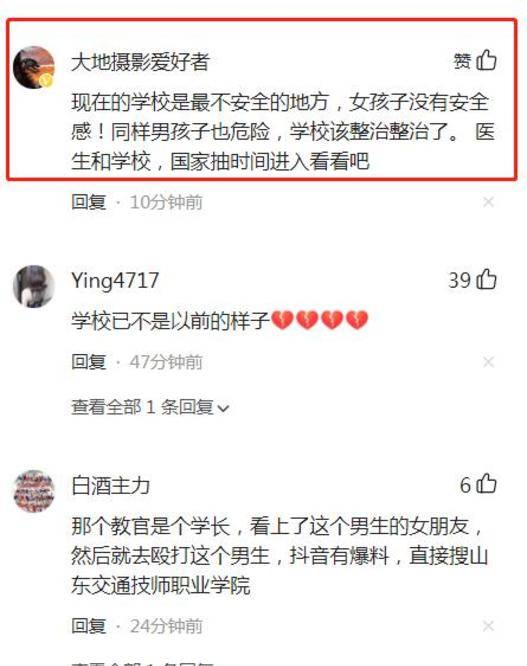The height and width of the screenshot is (666, 527).
Task: Reply to Ying4717's comment
Action: [x=89, y=362]
